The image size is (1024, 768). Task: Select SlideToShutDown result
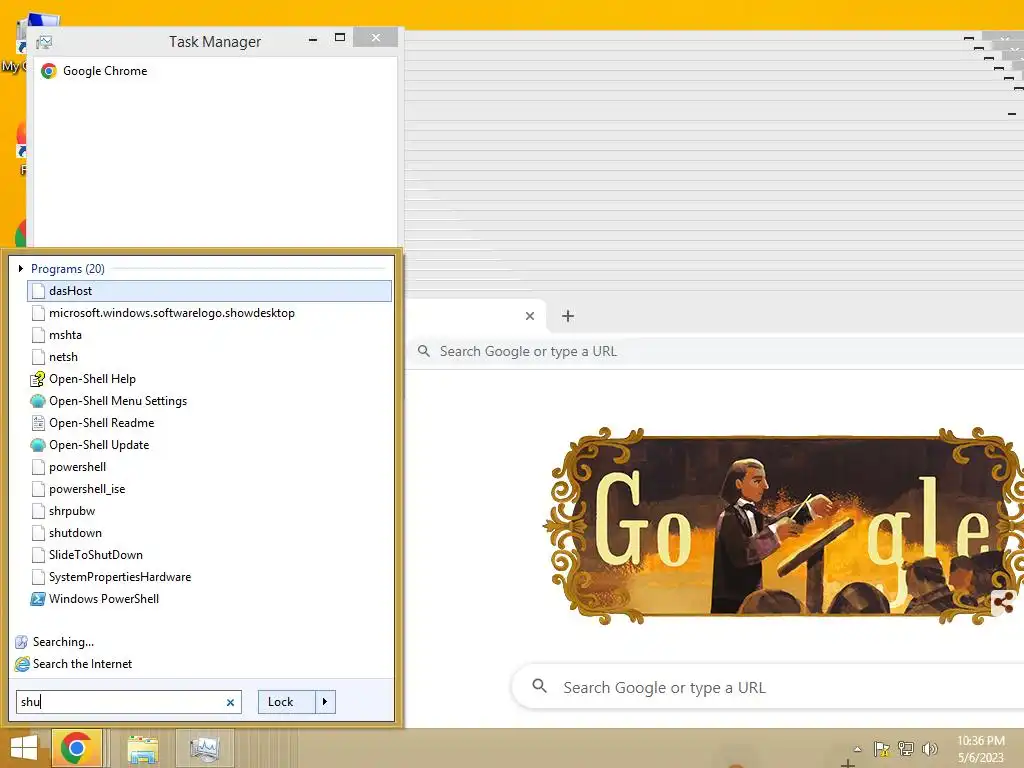coord(210,555)
